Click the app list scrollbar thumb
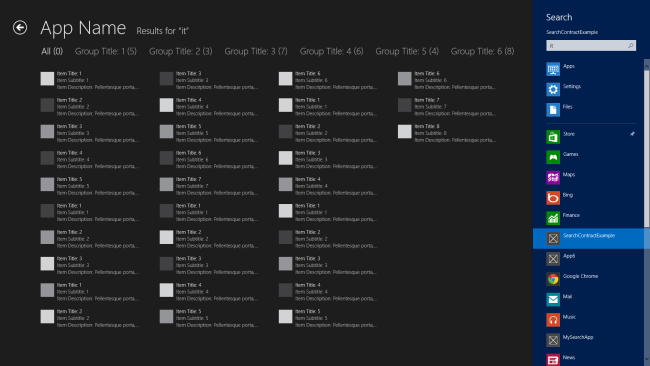Screen dimensions: 650x366 [x=647, y=148]
